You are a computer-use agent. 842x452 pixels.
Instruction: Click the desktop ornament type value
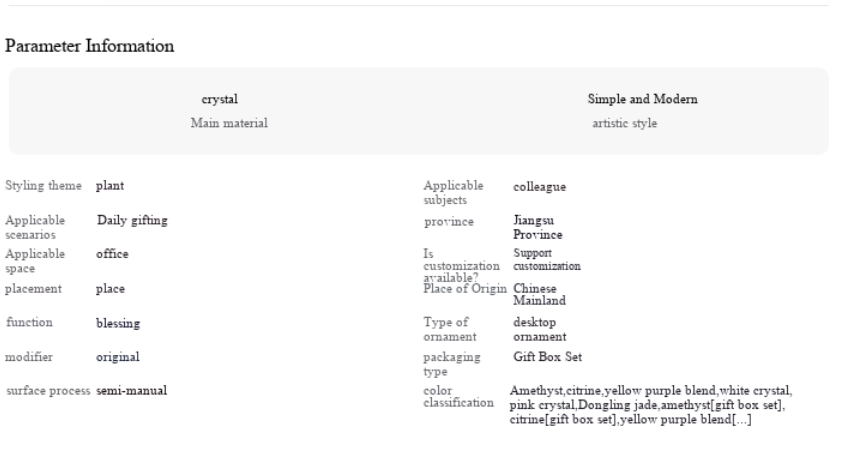pos(539,329)
